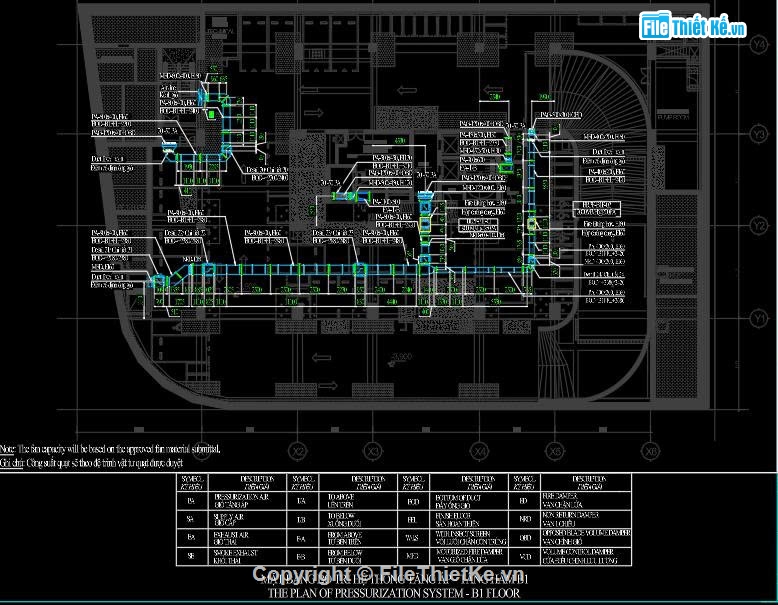The width and height of the screenshot is (778, 605).
Task: Click the X5 grid axis bubble
Action: tap(556, 451)
